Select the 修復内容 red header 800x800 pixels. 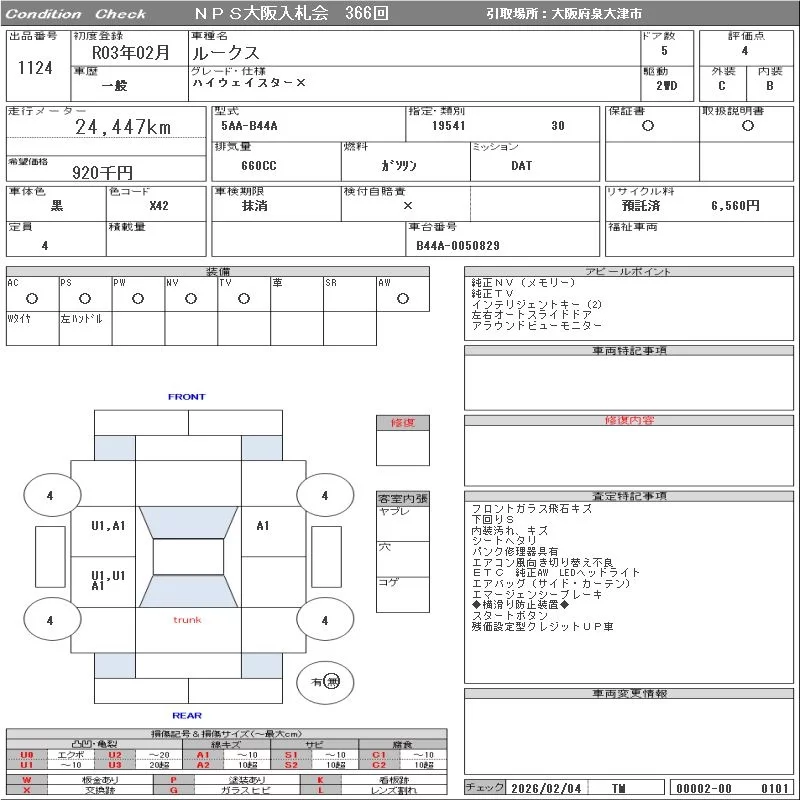(630, 421)
